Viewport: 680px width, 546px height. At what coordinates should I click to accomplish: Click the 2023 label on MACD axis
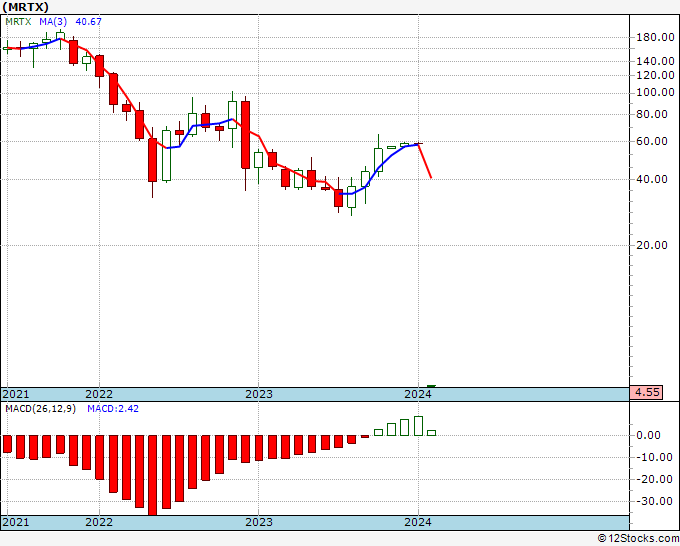click(259, 522)
